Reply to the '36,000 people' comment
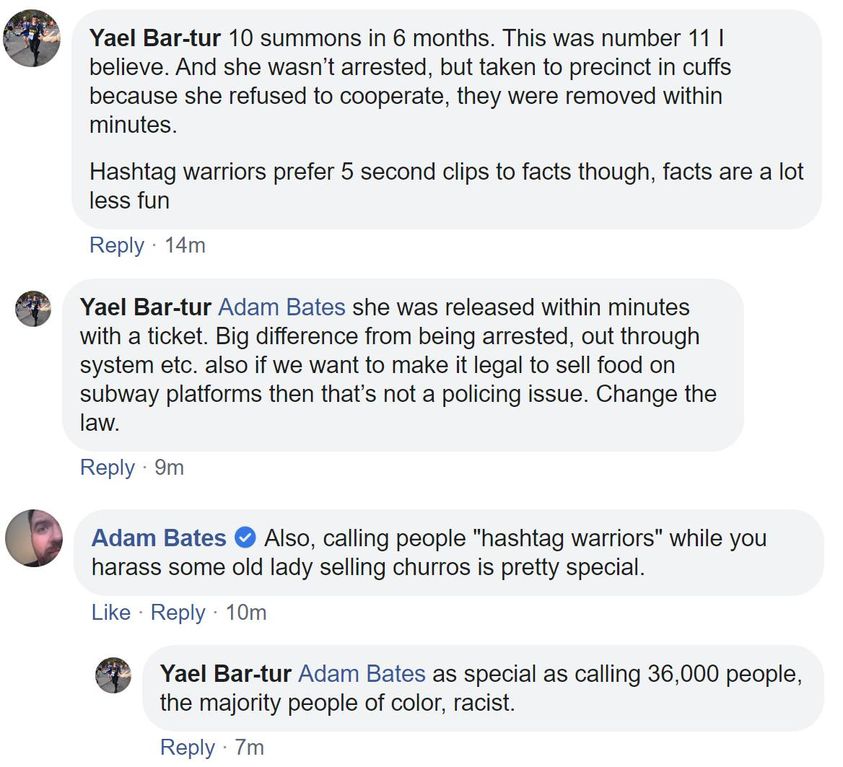The height and width of the screenshot is (767, 843). [188, 748]
